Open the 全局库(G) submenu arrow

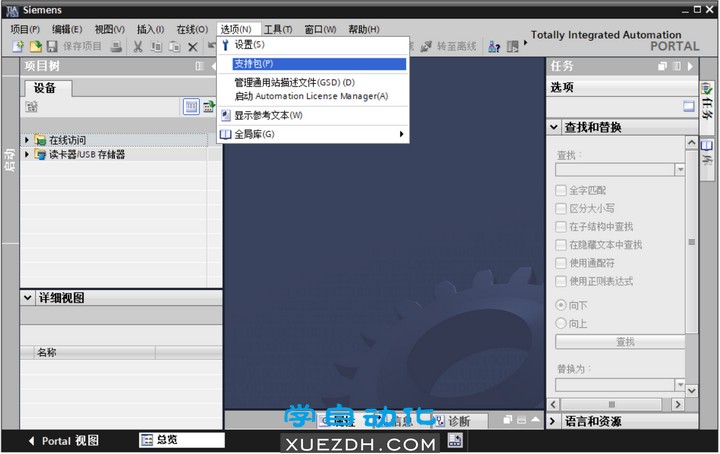tap(401, 134)
